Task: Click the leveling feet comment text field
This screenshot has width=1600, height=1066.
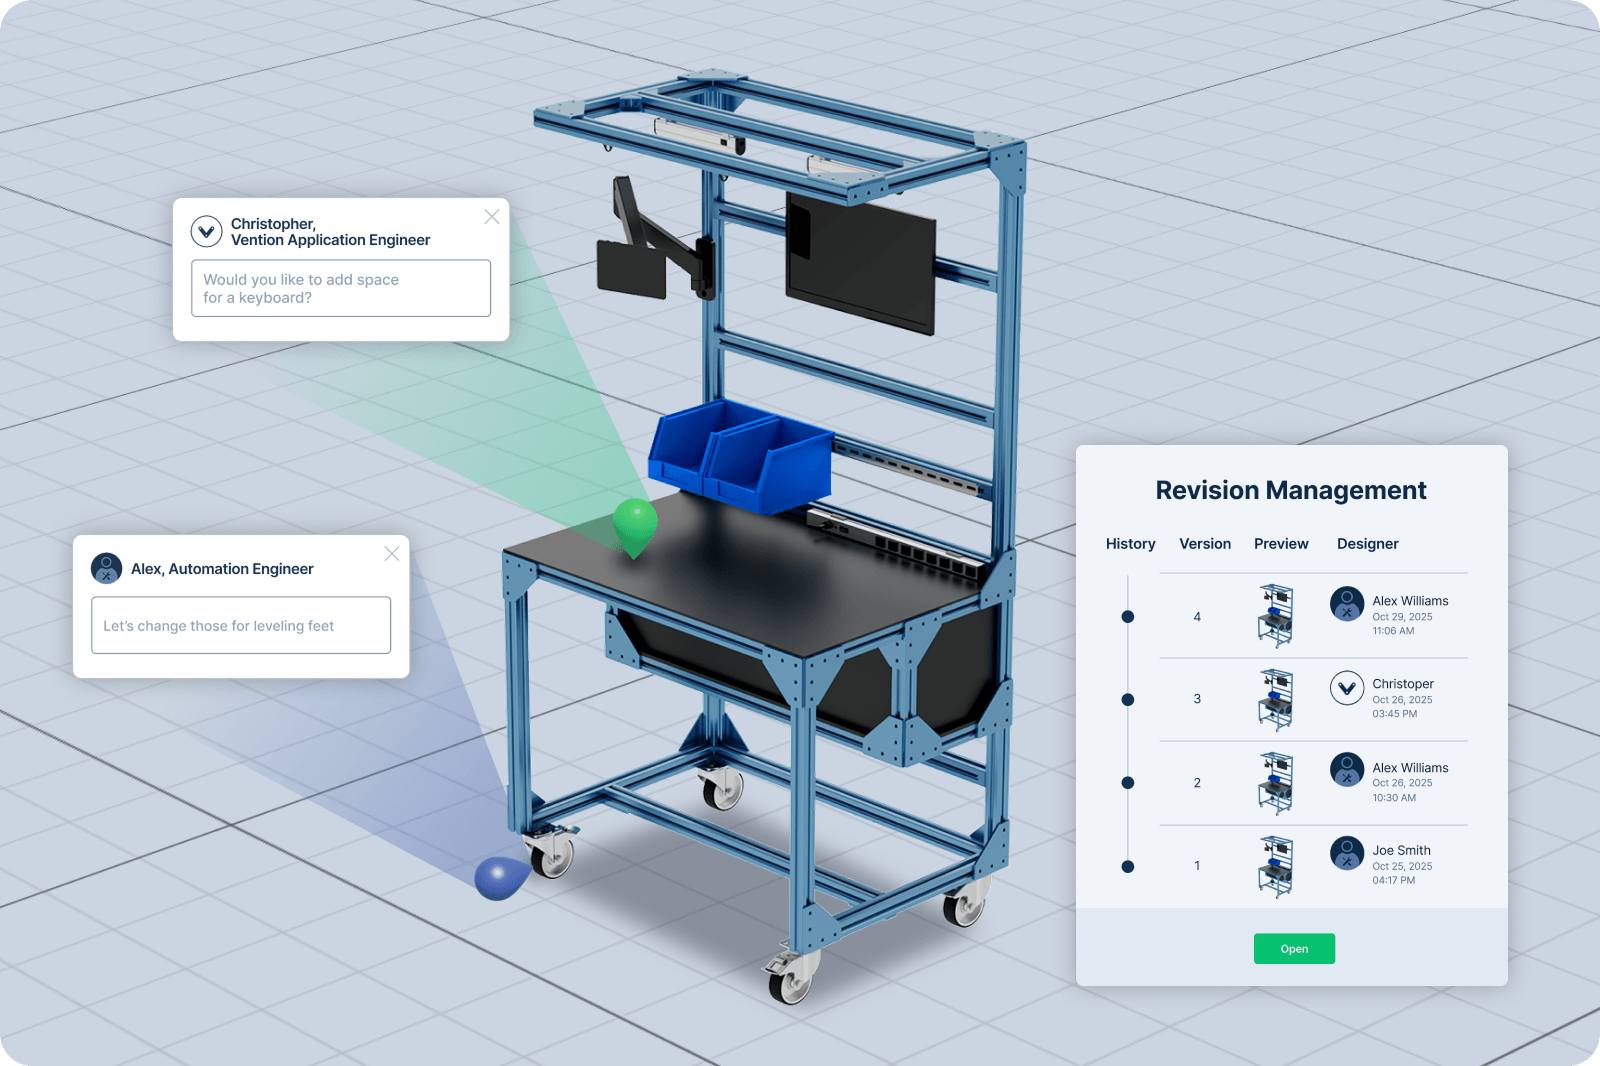Action: tap(241, 626)
